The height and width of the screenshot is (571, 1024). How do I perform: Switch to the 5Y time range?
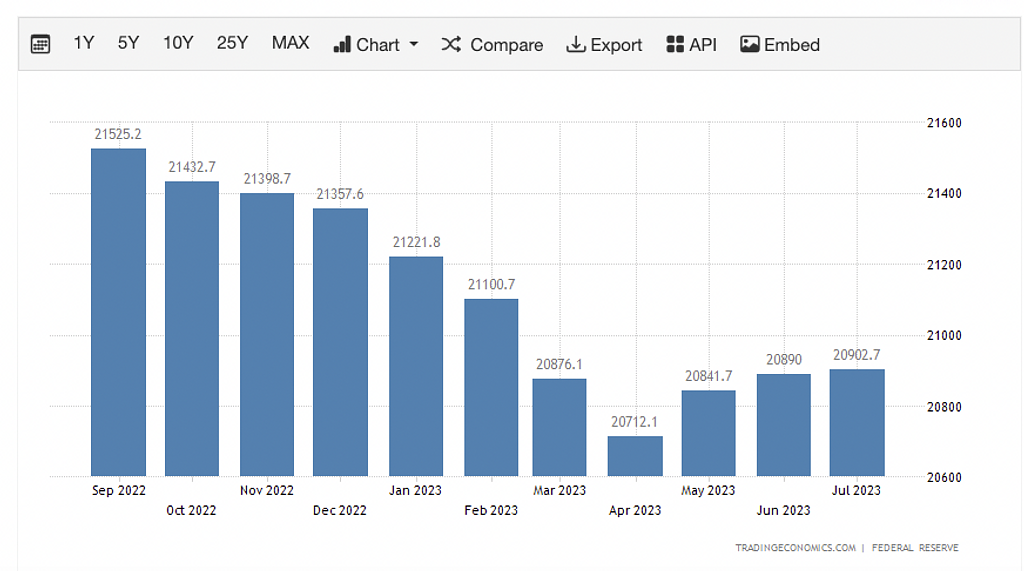point(128,43)
